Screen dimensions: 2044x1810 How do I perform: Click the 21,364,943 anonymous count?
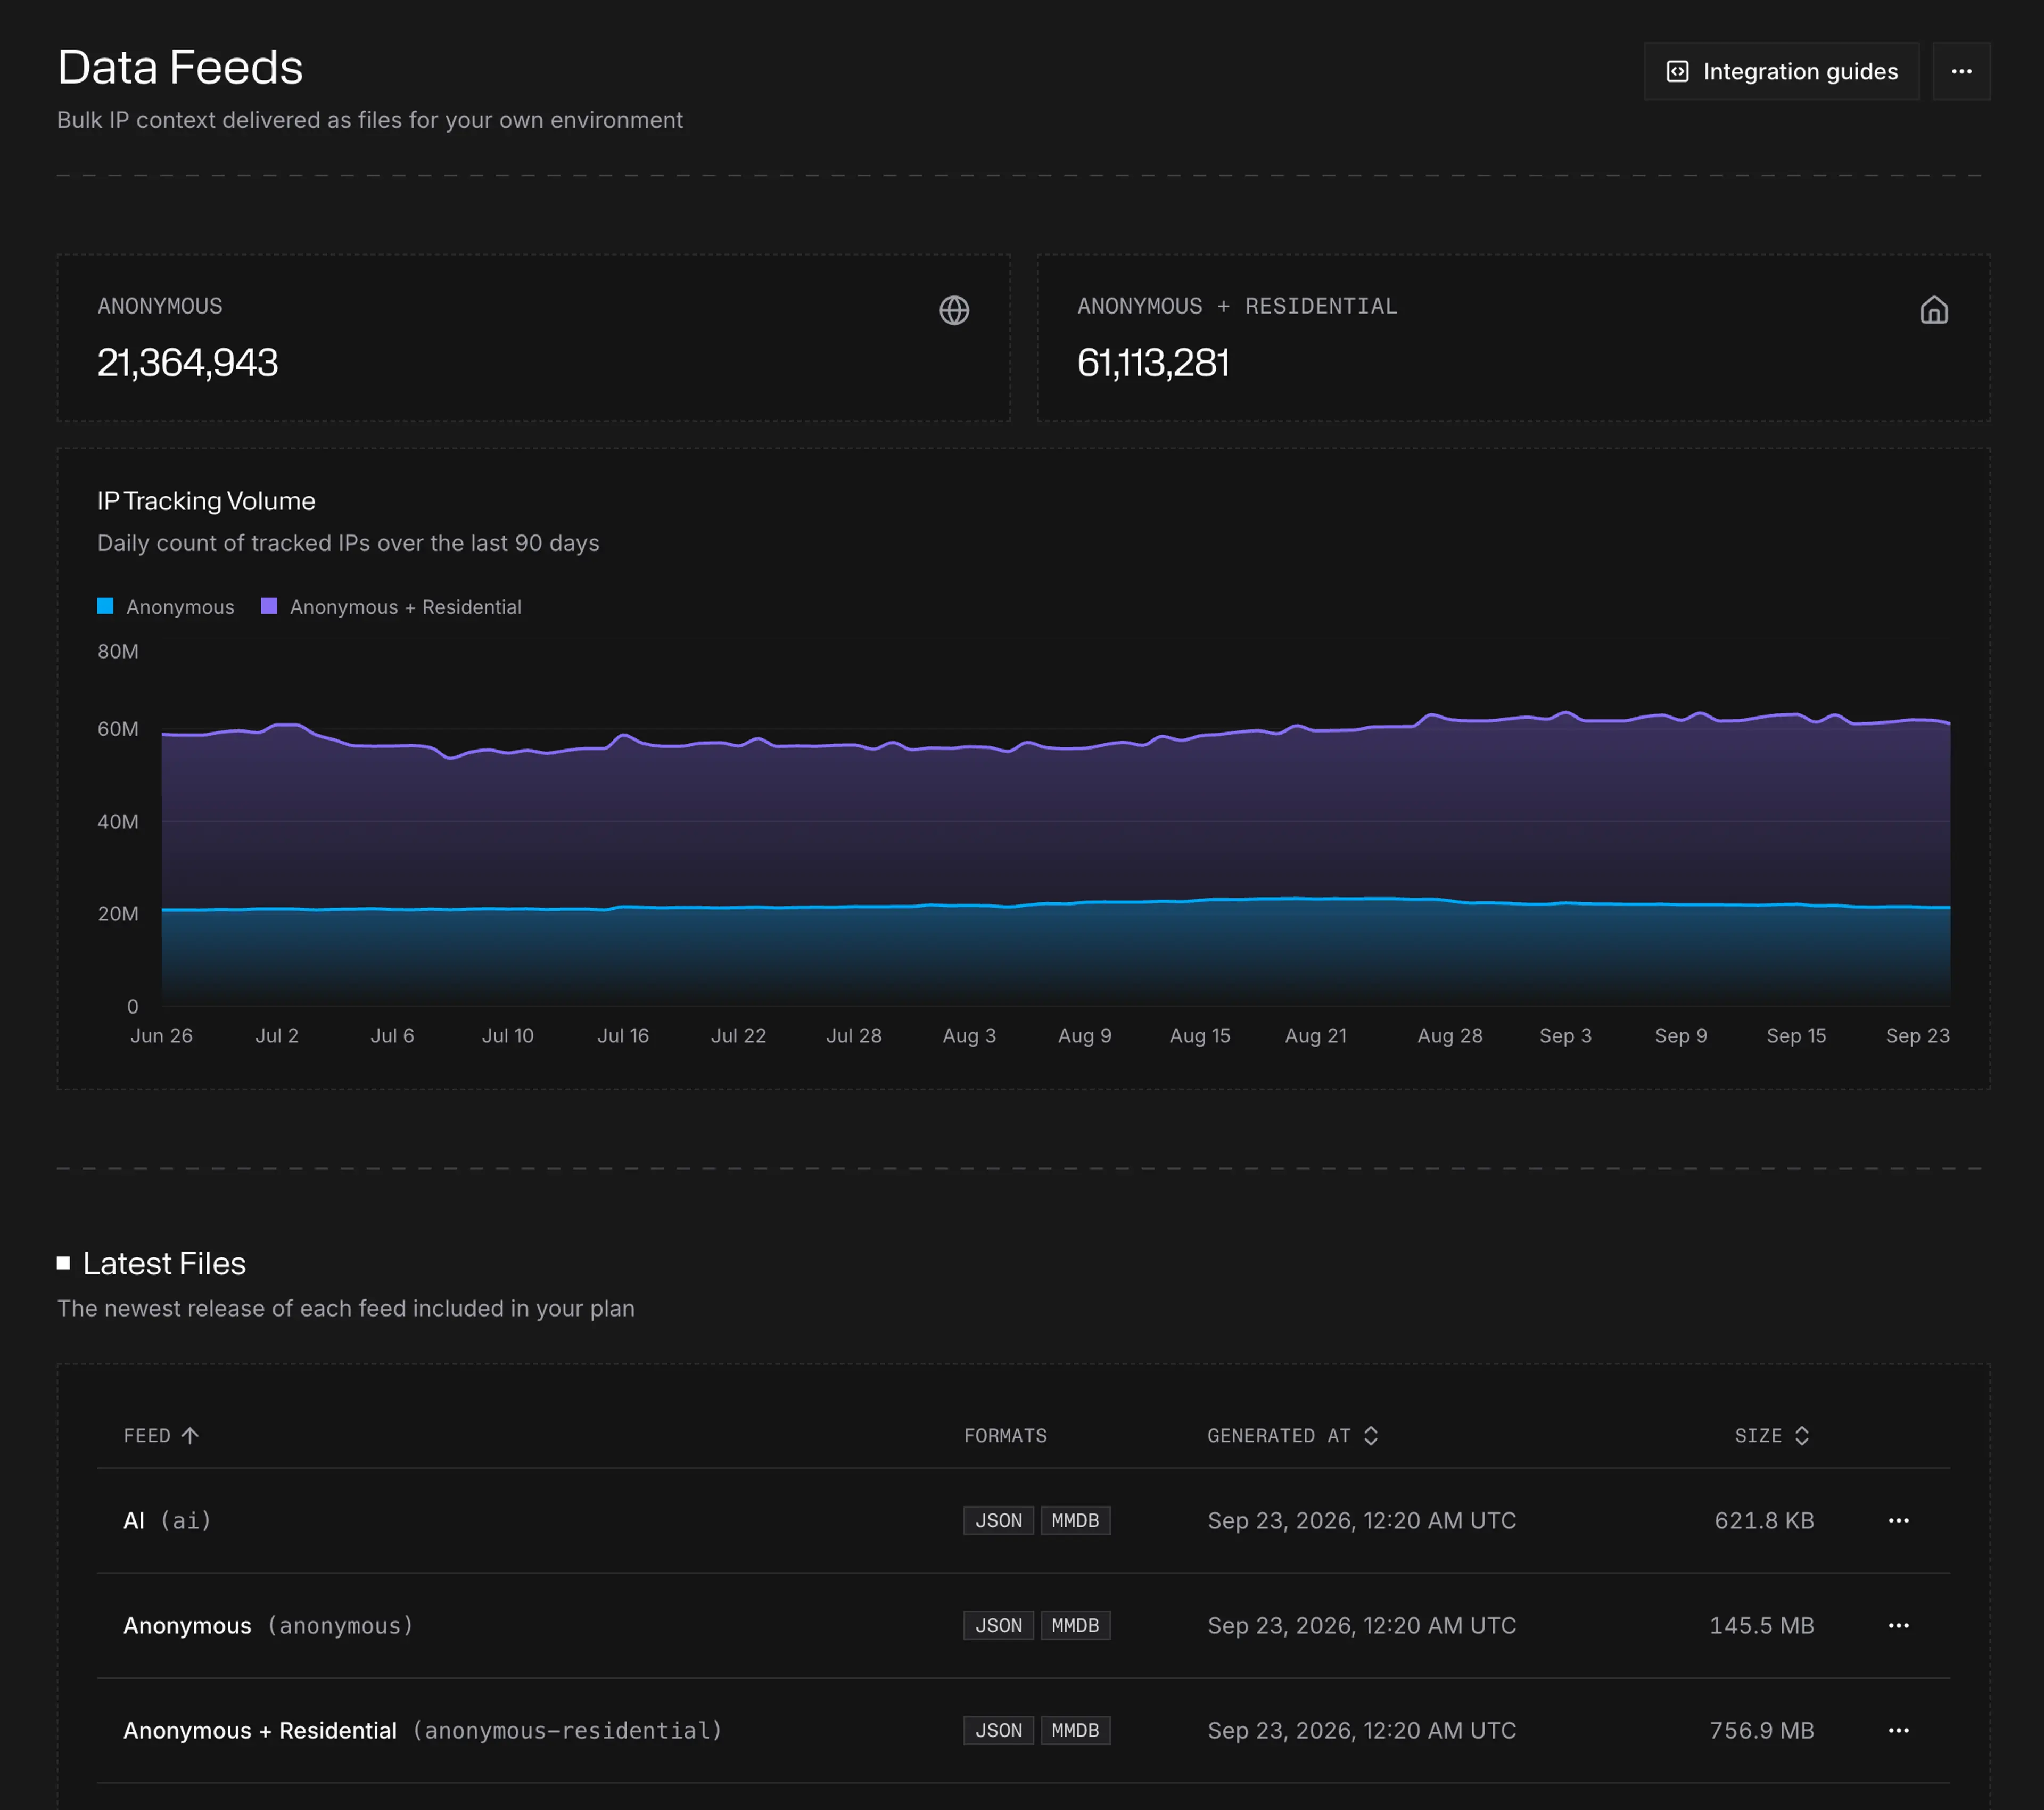(187, 362)
